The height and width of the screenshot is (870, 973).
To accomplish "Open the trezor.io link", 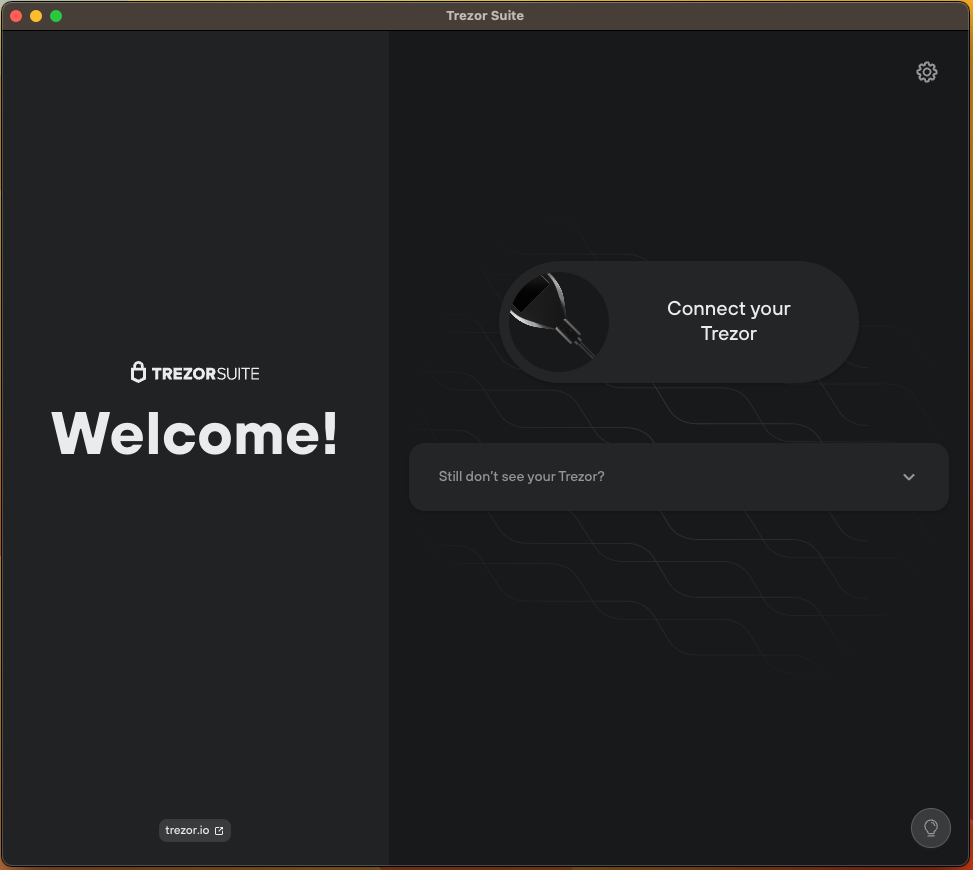I will pos(187,831).
